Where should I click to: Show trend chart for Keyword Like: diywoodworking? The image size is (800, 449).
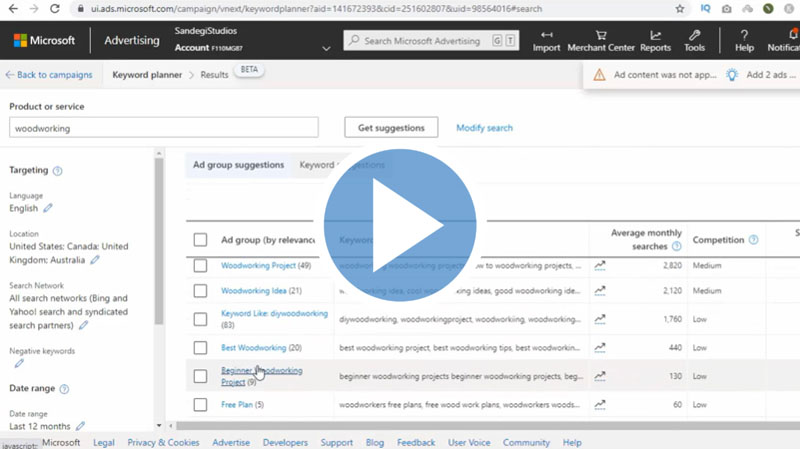(600, 319)
